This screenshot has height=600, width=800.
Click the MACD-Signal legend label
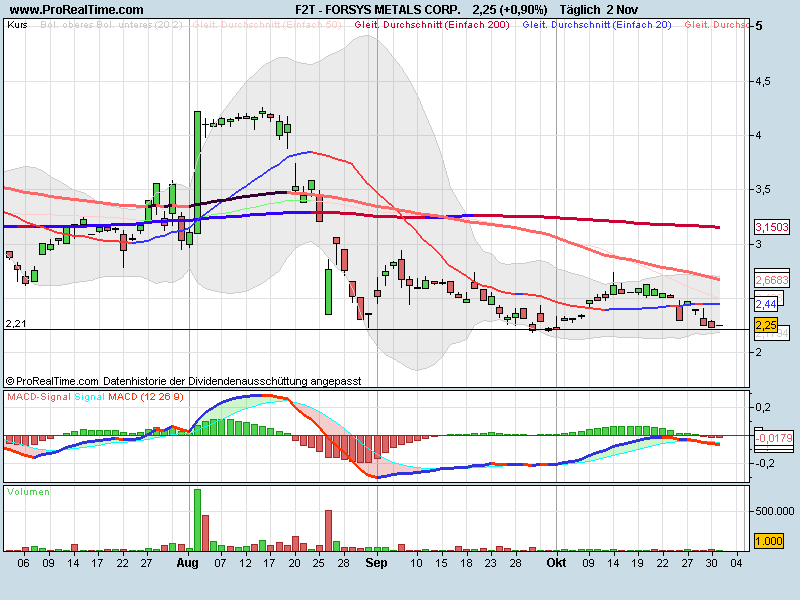click(x=39, y=396)
